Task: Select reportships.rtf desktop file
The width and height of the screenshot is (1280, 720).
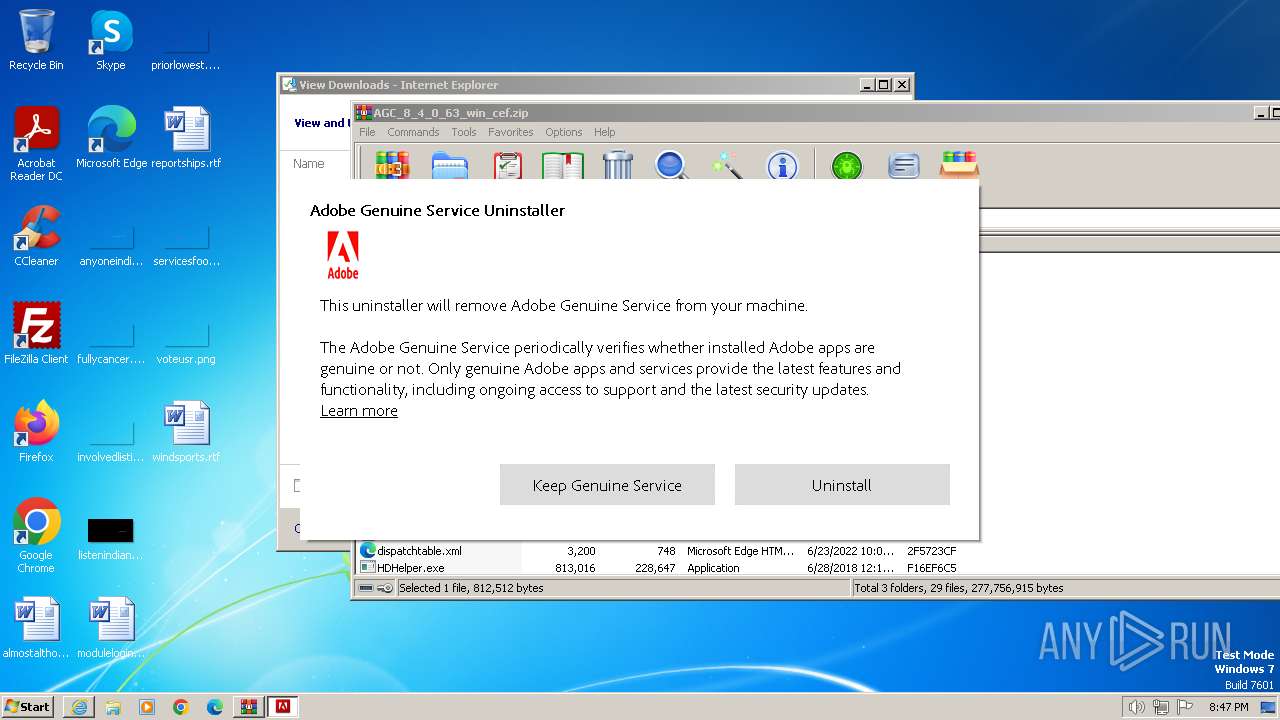Action: (x=186, y=137)
